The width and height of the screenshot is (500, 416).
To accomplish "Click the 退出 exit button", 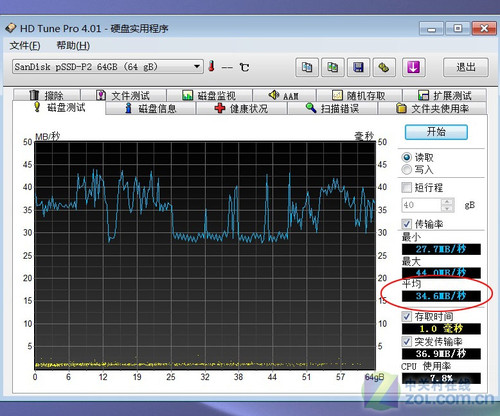I will pos(466,67).
